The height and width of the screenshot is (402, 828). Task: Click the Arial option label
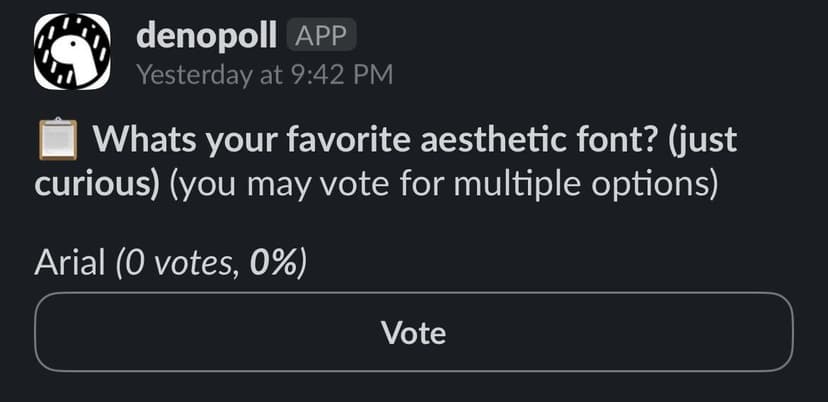70,263
